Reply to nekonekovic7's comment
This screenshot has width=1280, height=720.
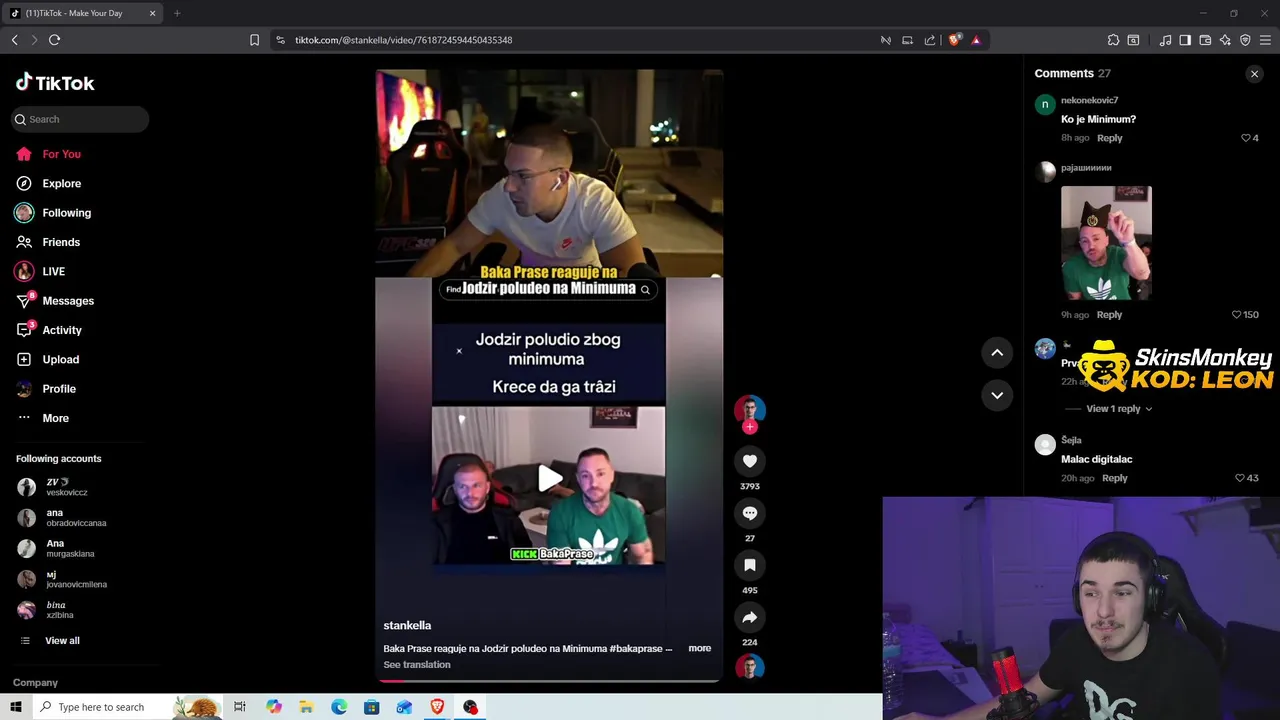point(1109,138)
